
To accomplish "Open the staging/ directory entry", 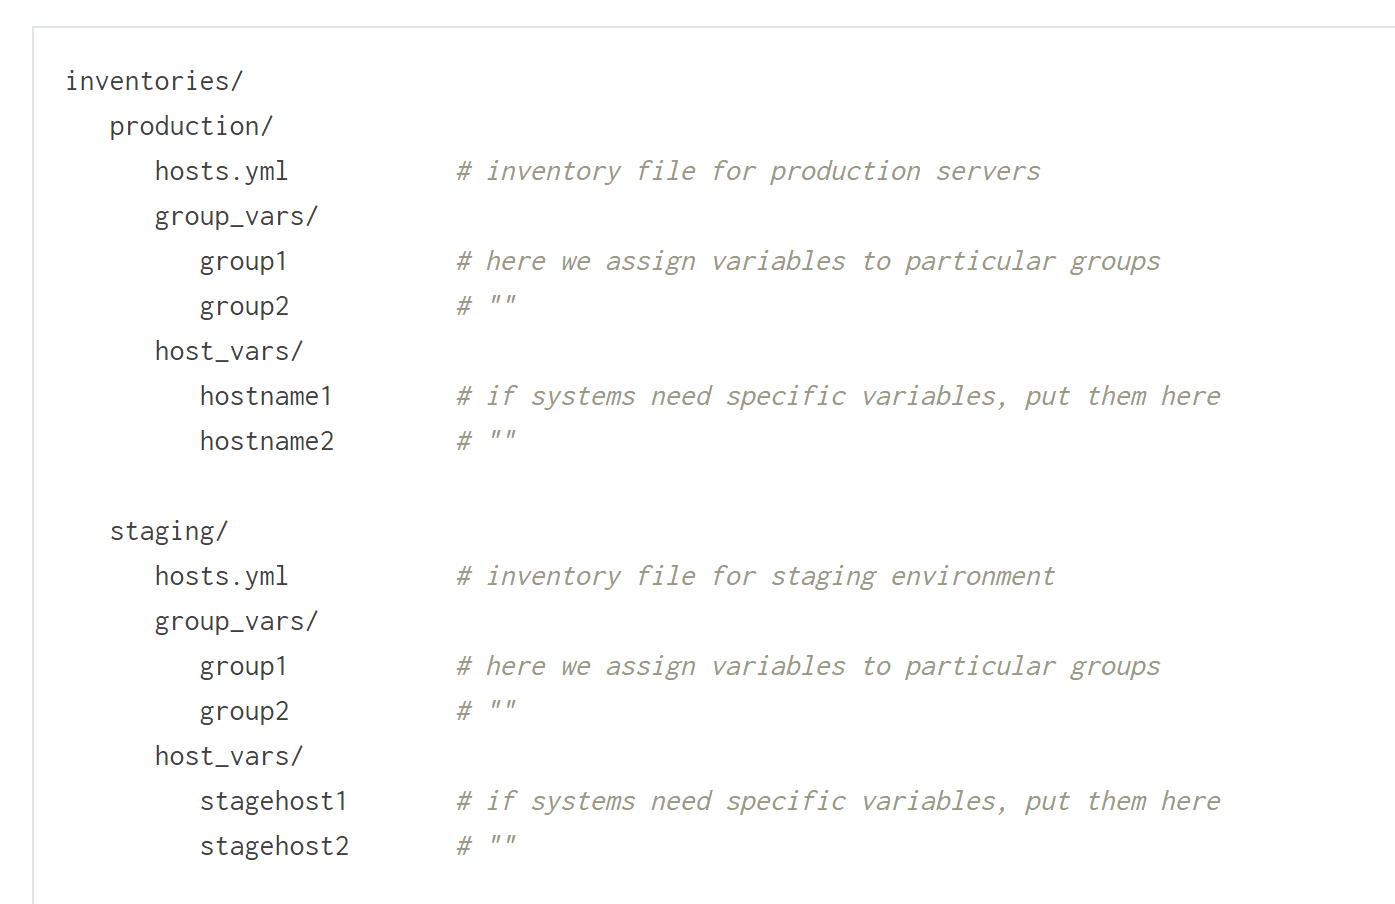I will coord(168,530).
